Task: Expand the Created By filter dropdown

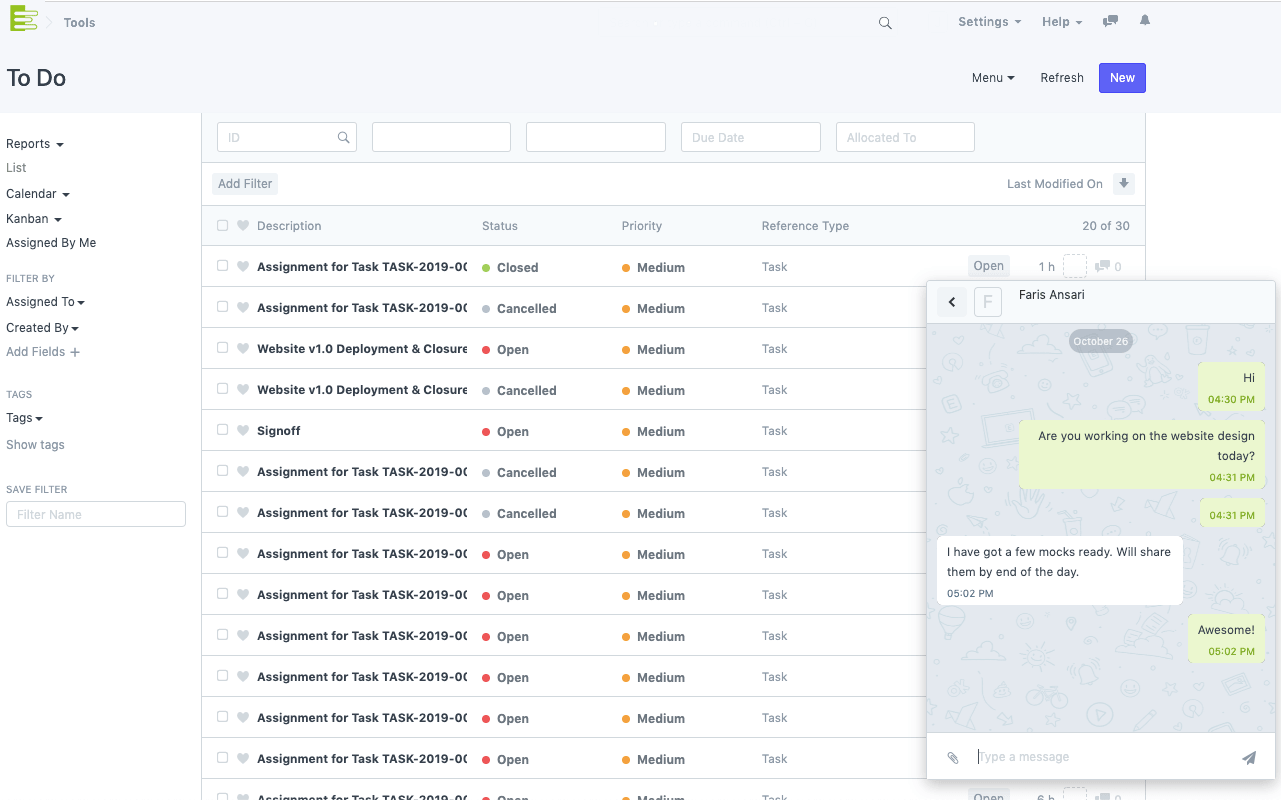Action: coord(42,328)
